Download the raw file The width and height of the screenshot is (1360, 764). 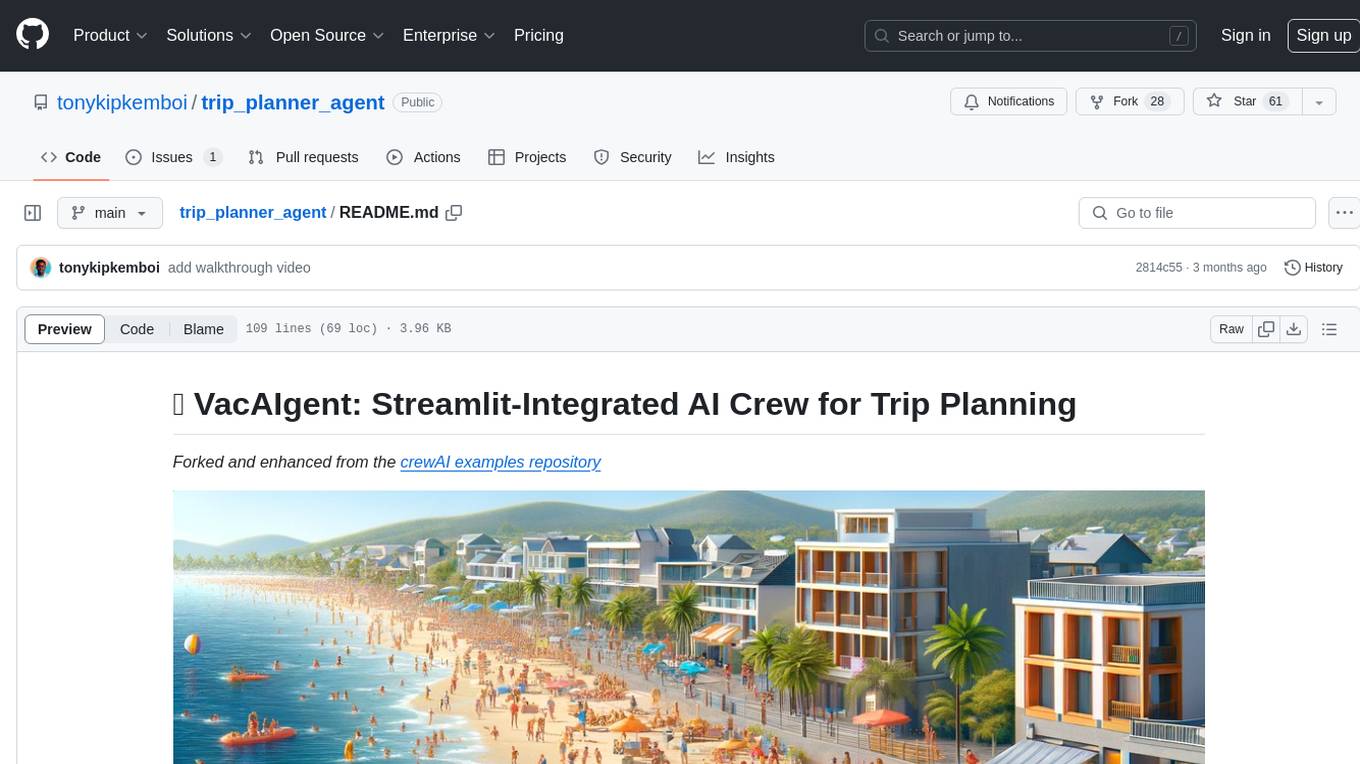pos(1294,329)
